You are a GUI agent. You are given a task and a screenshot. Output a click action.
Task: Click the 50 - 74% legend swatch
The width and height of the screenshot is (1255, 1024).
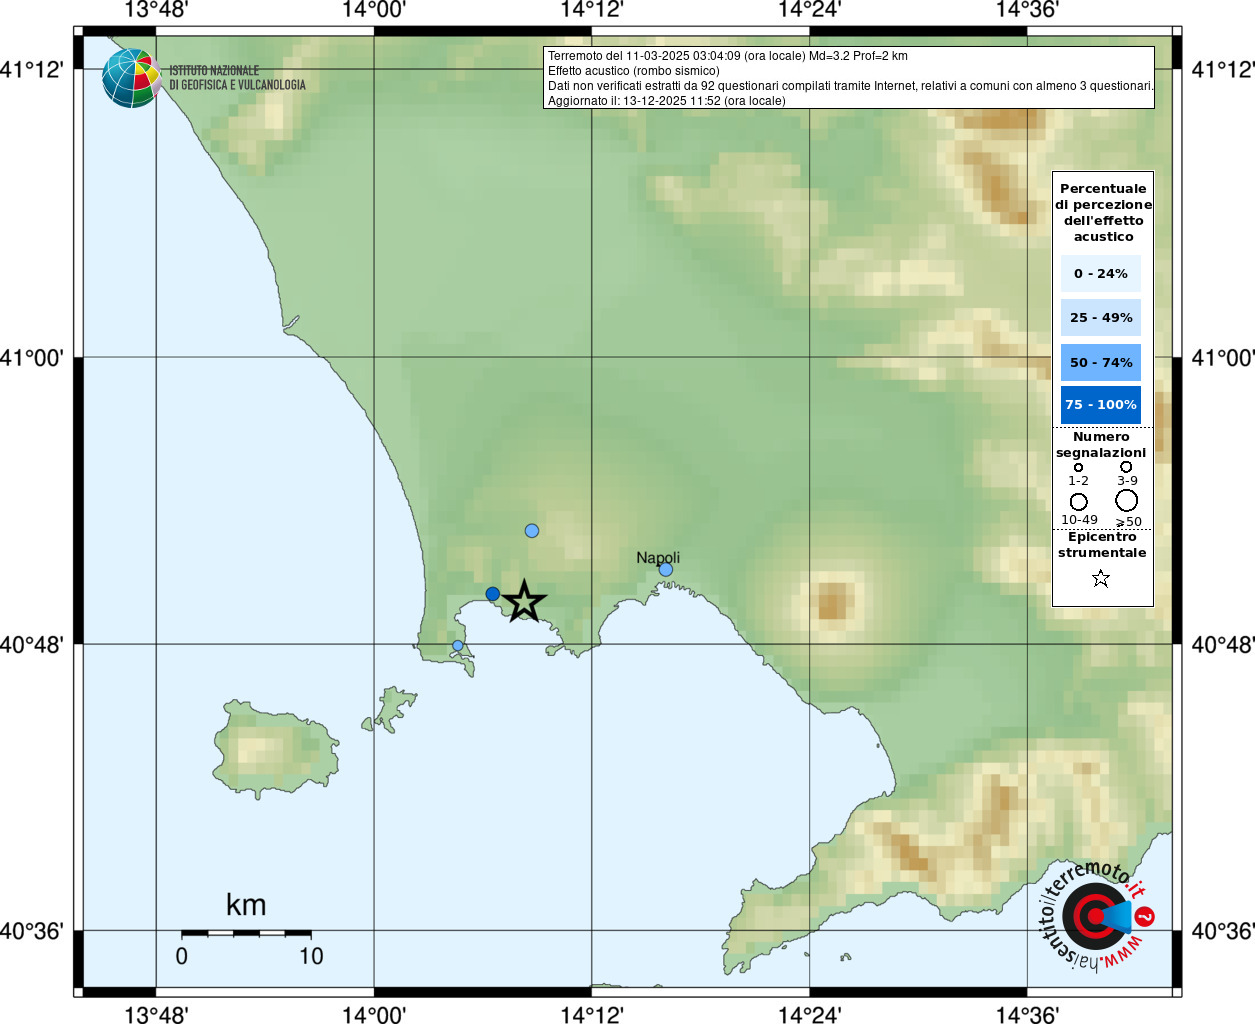[x=1100, y=362]
